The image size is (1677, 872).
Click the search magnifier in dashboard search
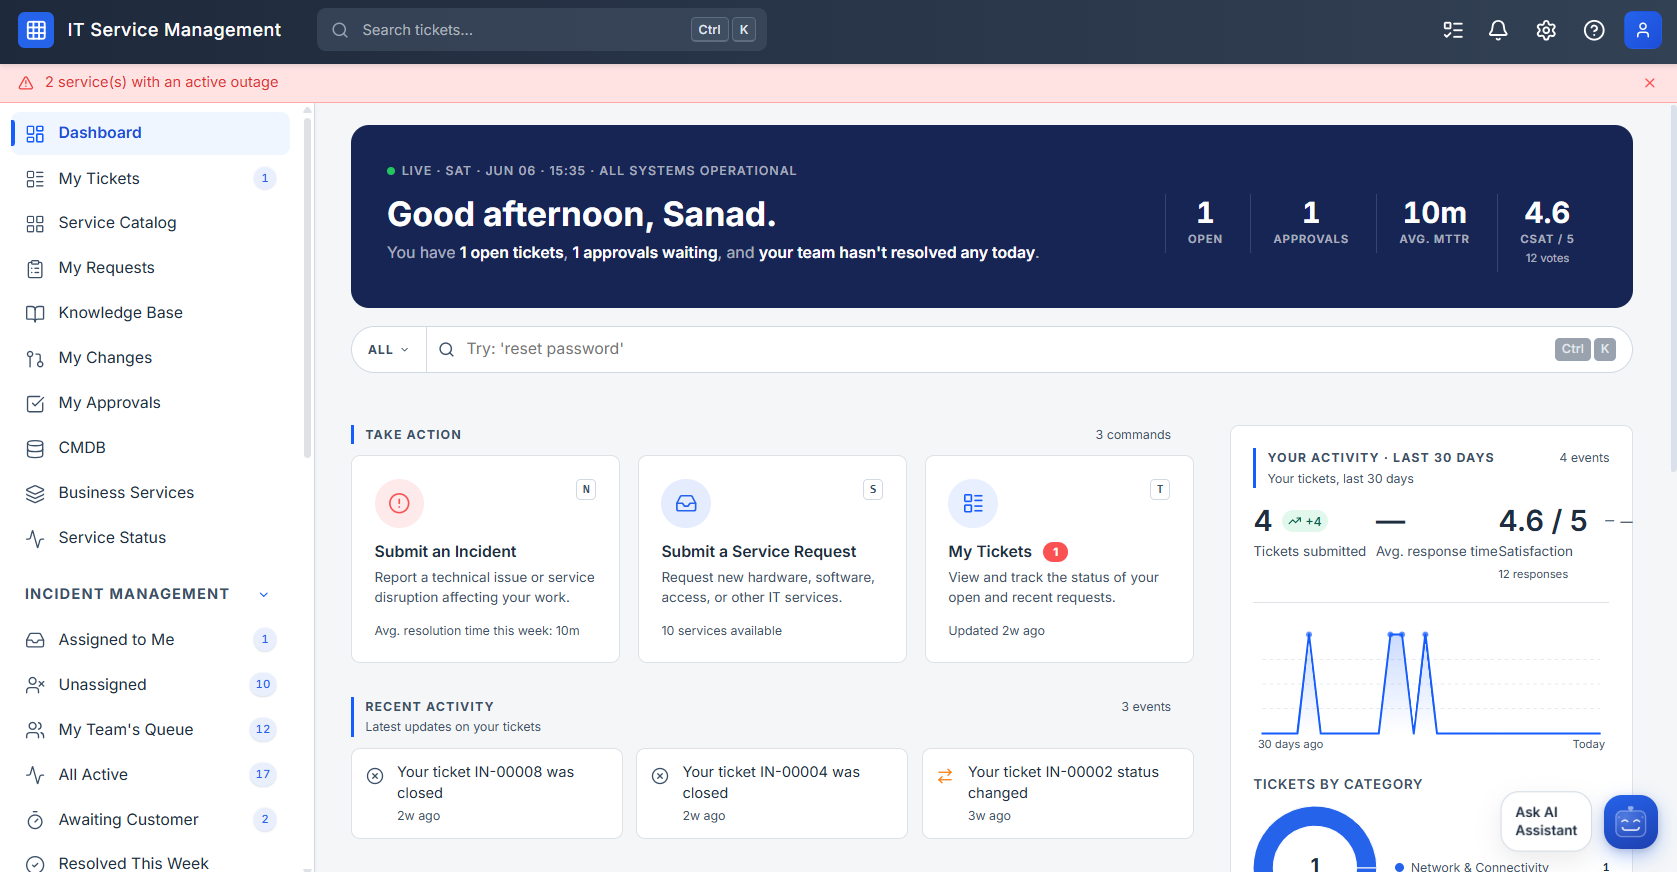[x=447, y=350]
